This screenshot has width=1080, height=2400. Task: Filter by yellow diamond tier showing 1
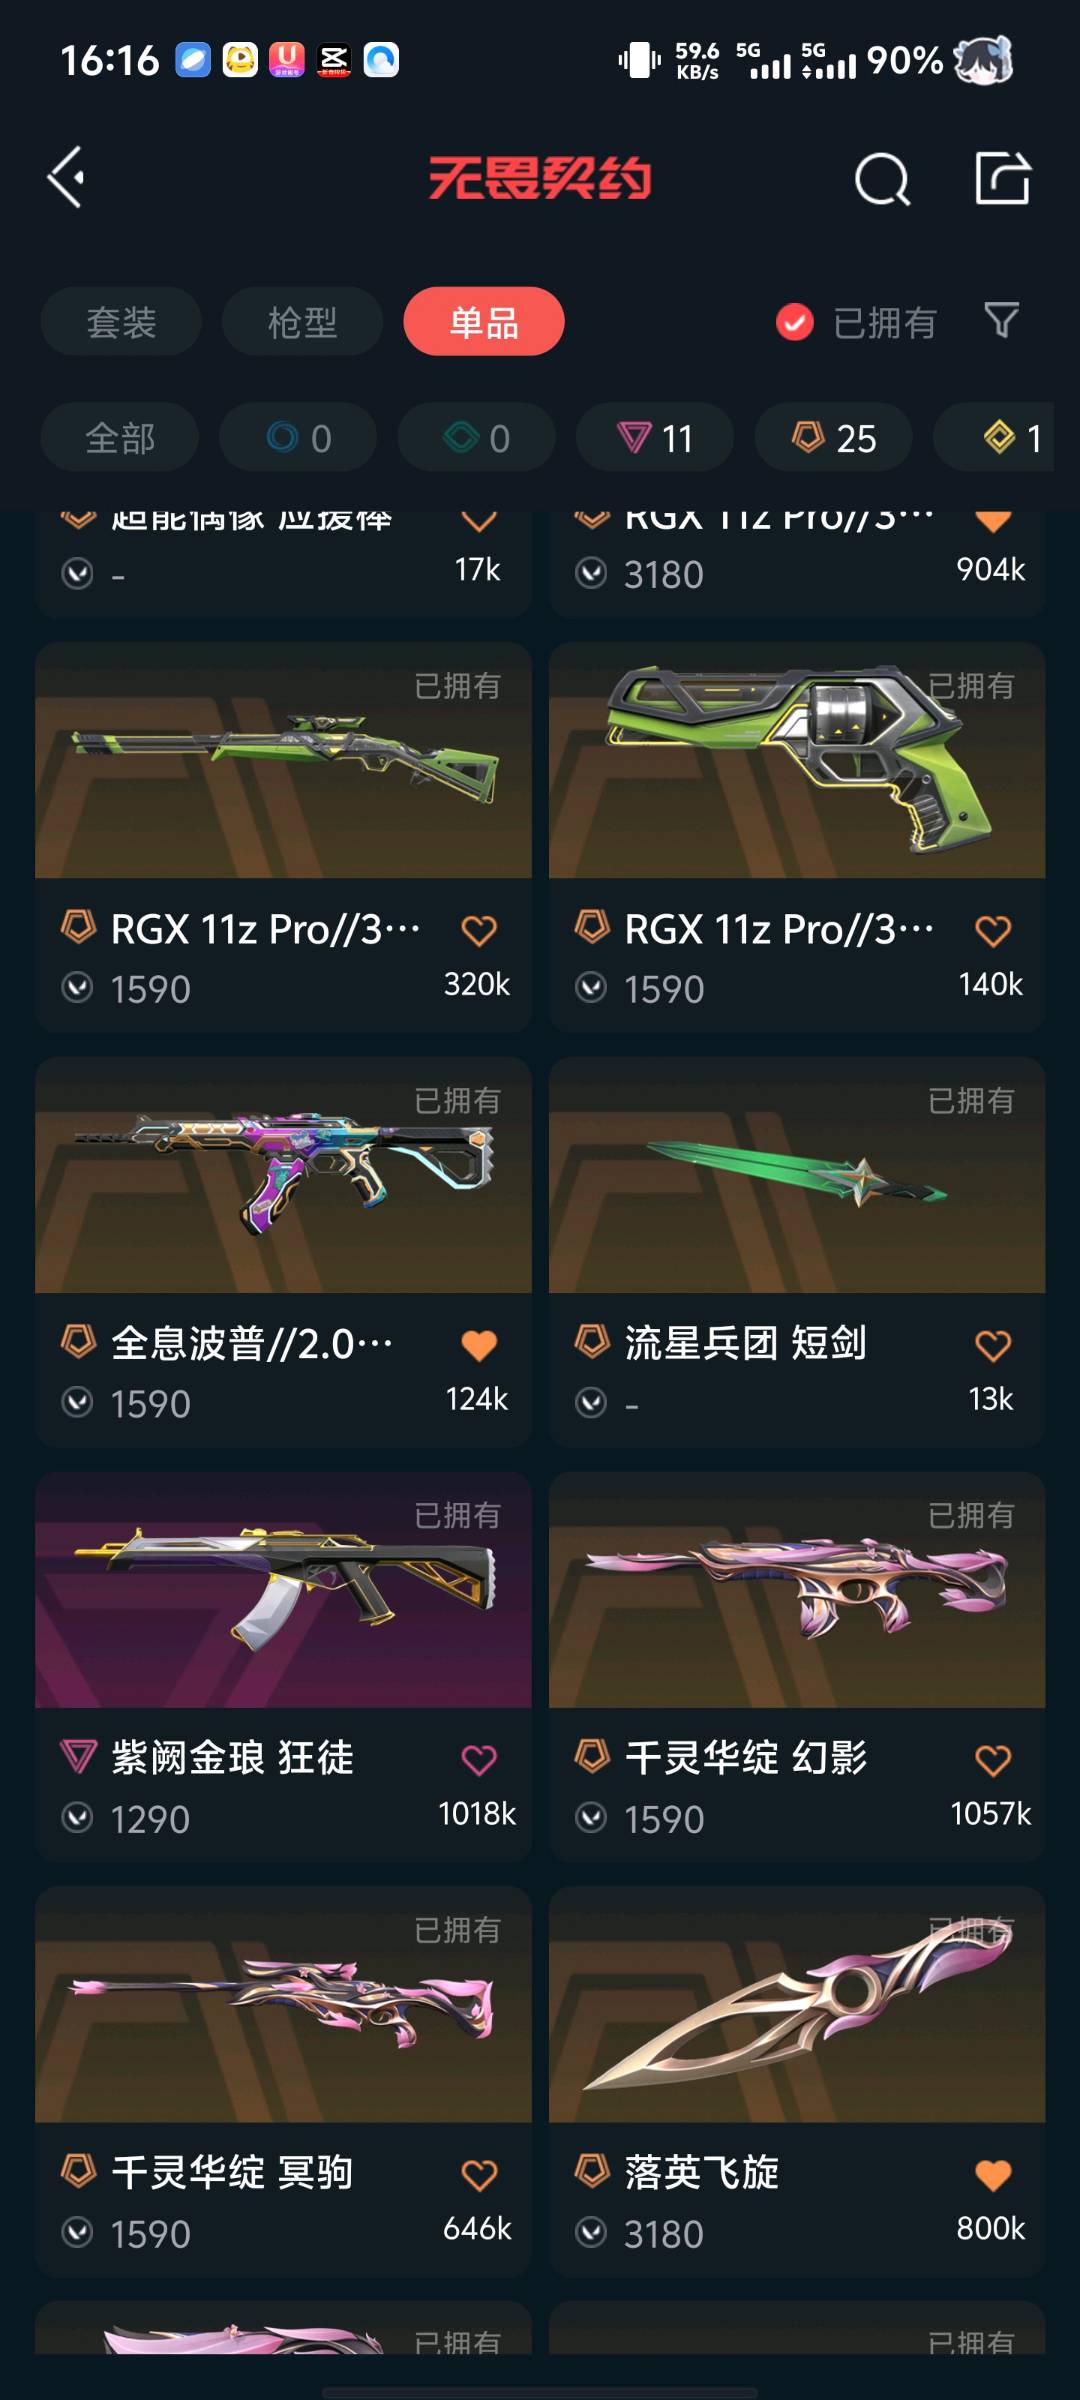click(x=1006, y=437)
